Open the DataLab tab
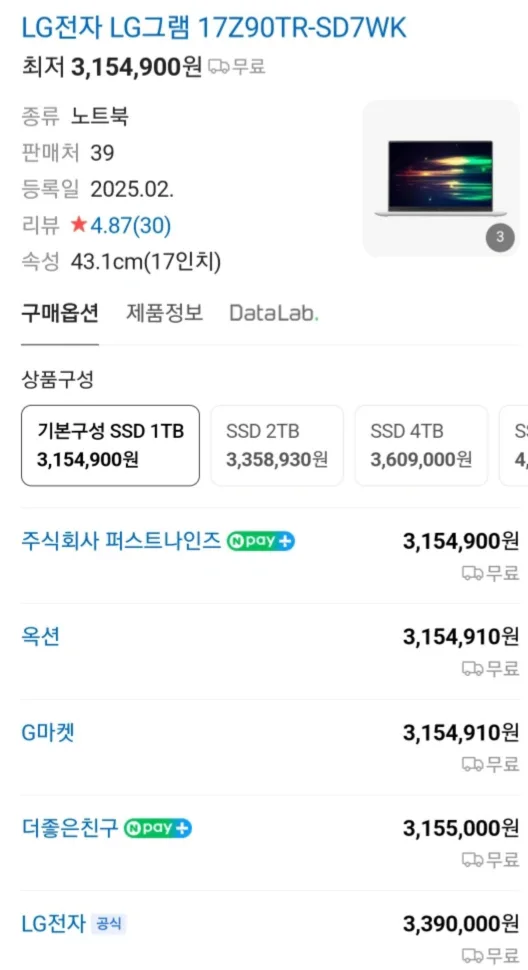Screen dimensions: 528x970 point(274,313)
